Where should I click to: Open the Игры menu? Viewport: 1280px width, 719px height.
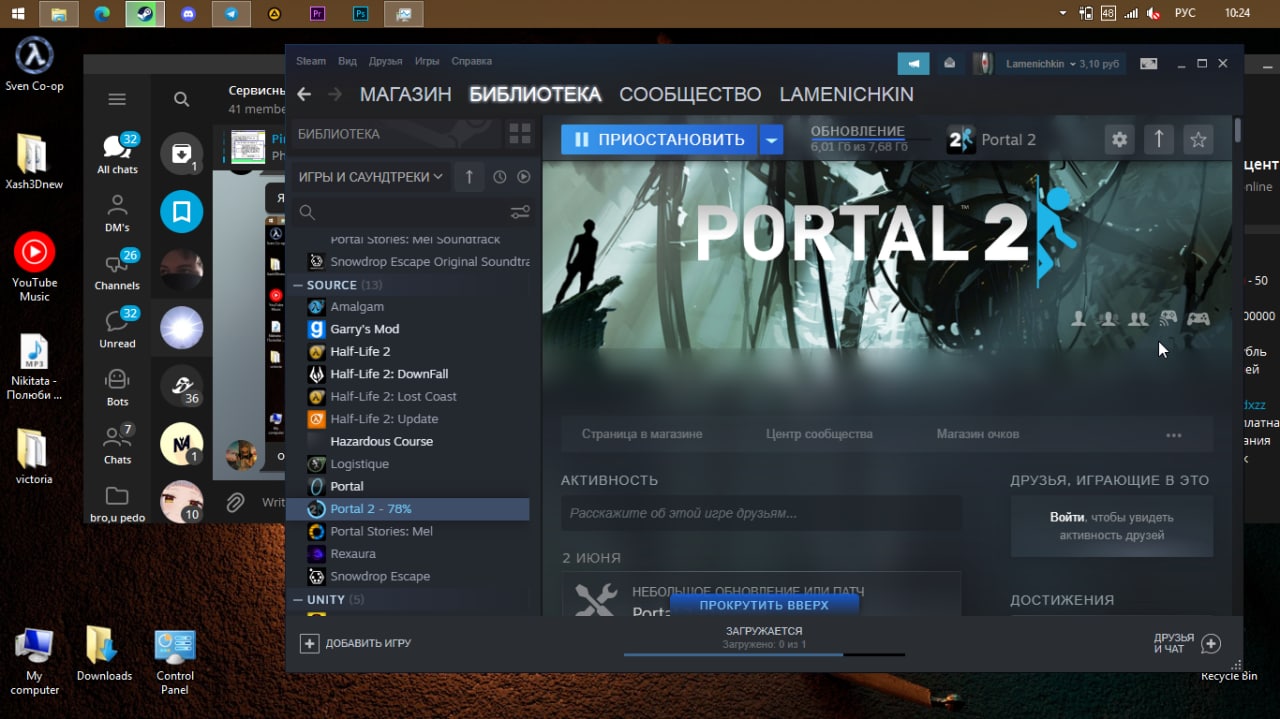click(x=427, y=61)
